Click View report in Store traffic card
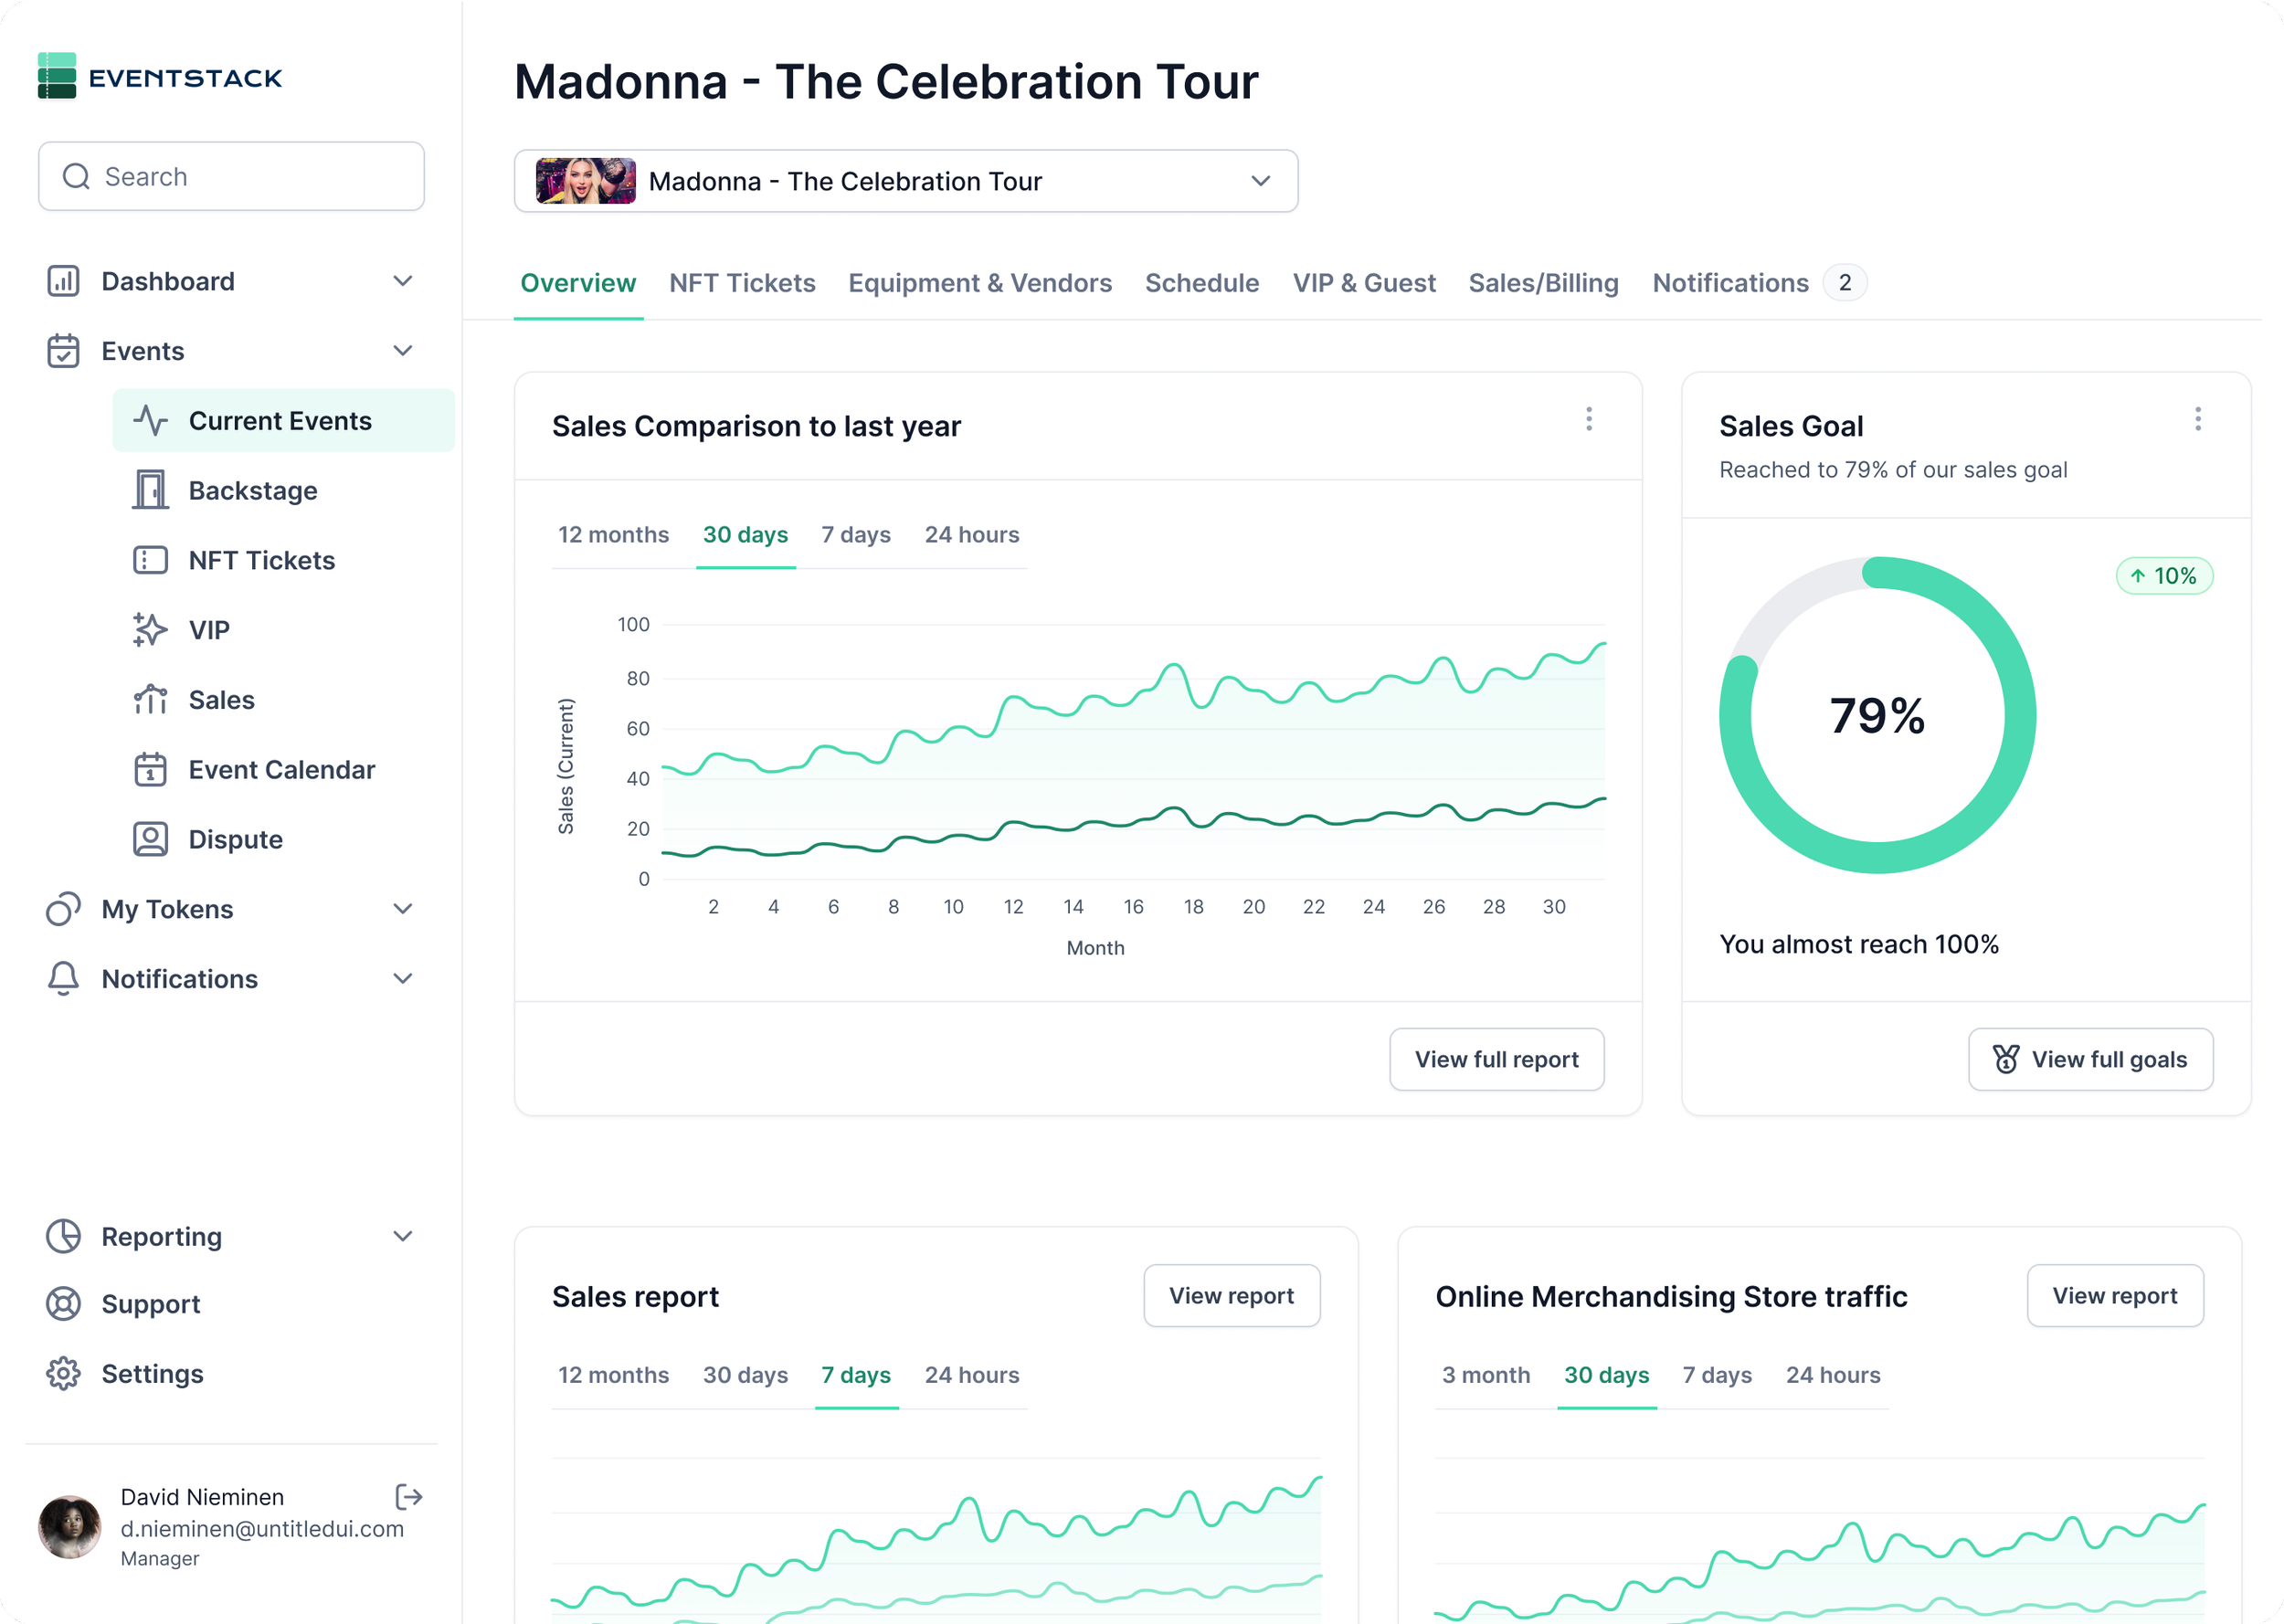This screenshot has width=2284, height=1624. point(2115,1296)
